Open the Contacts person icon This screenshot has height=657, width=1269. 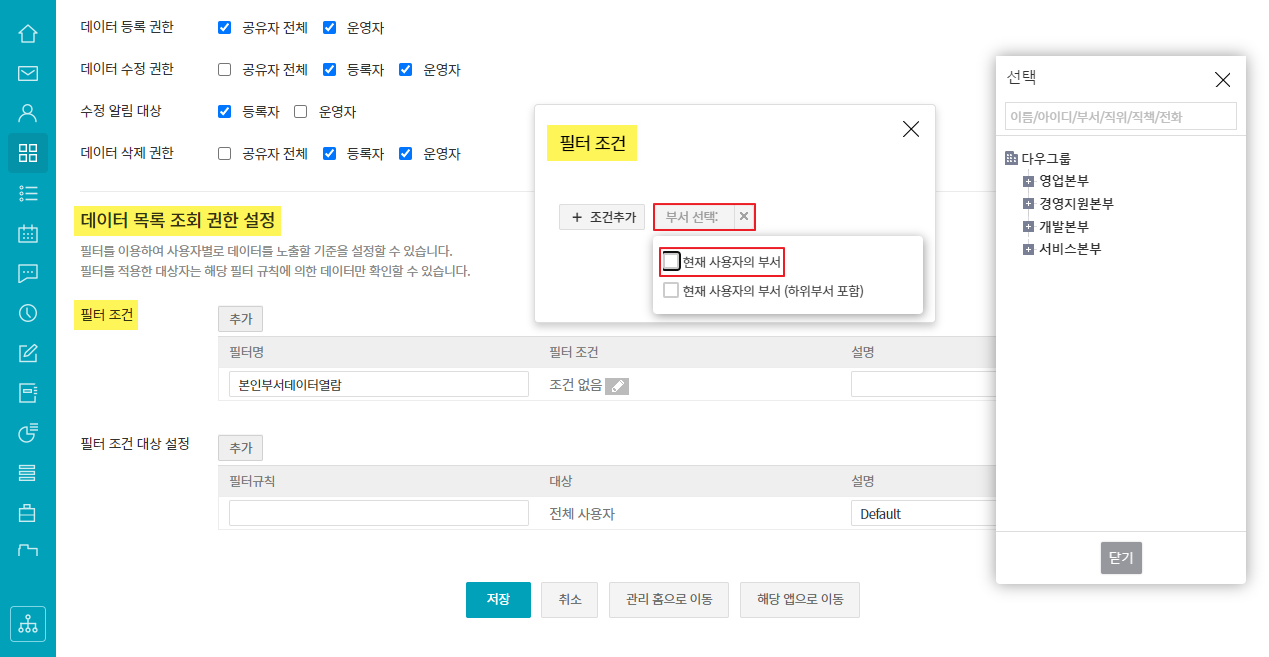click(x=28, y=113)
